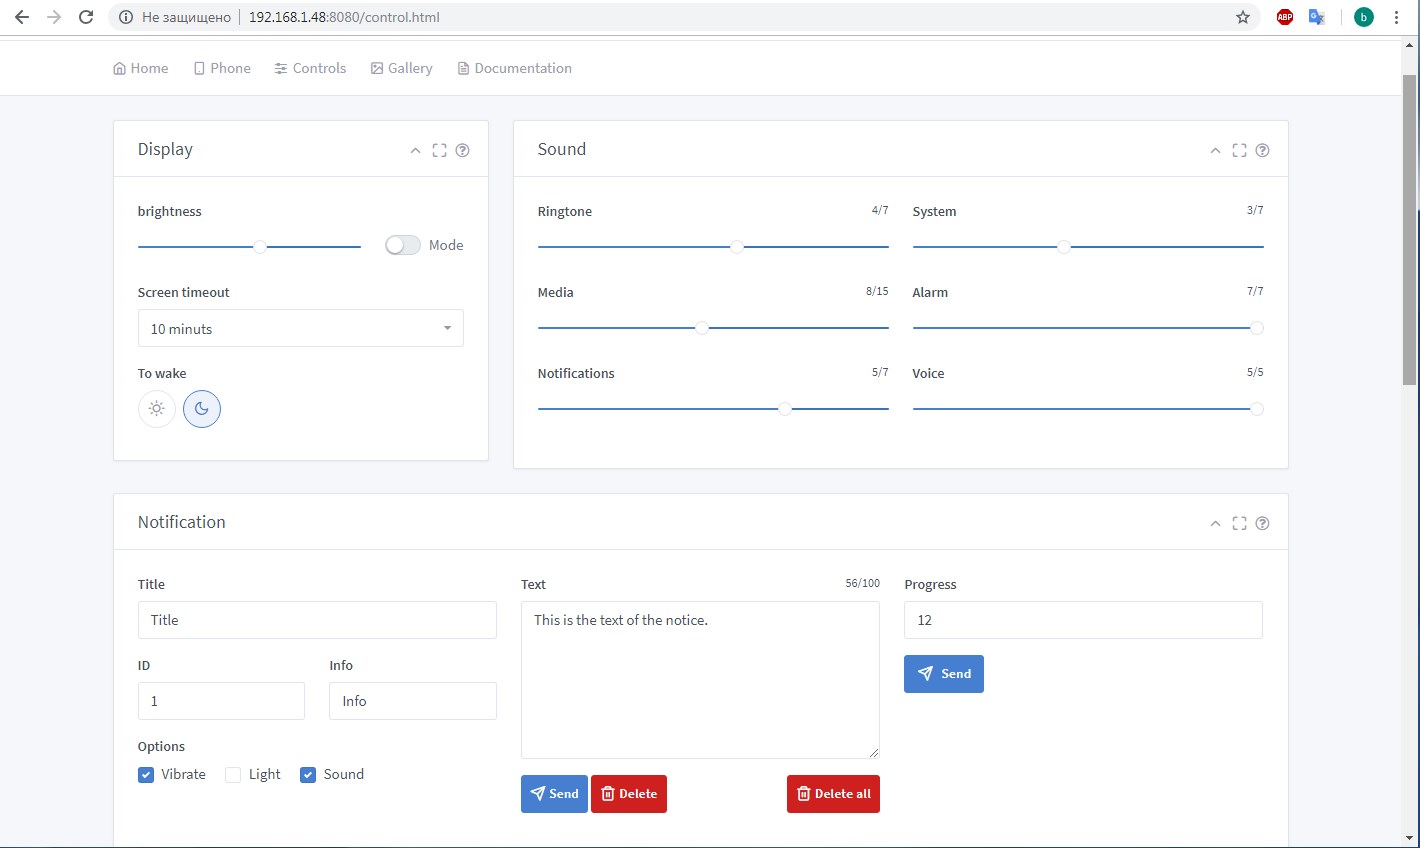Open help icon in Display panel

[x=462, y=150]
